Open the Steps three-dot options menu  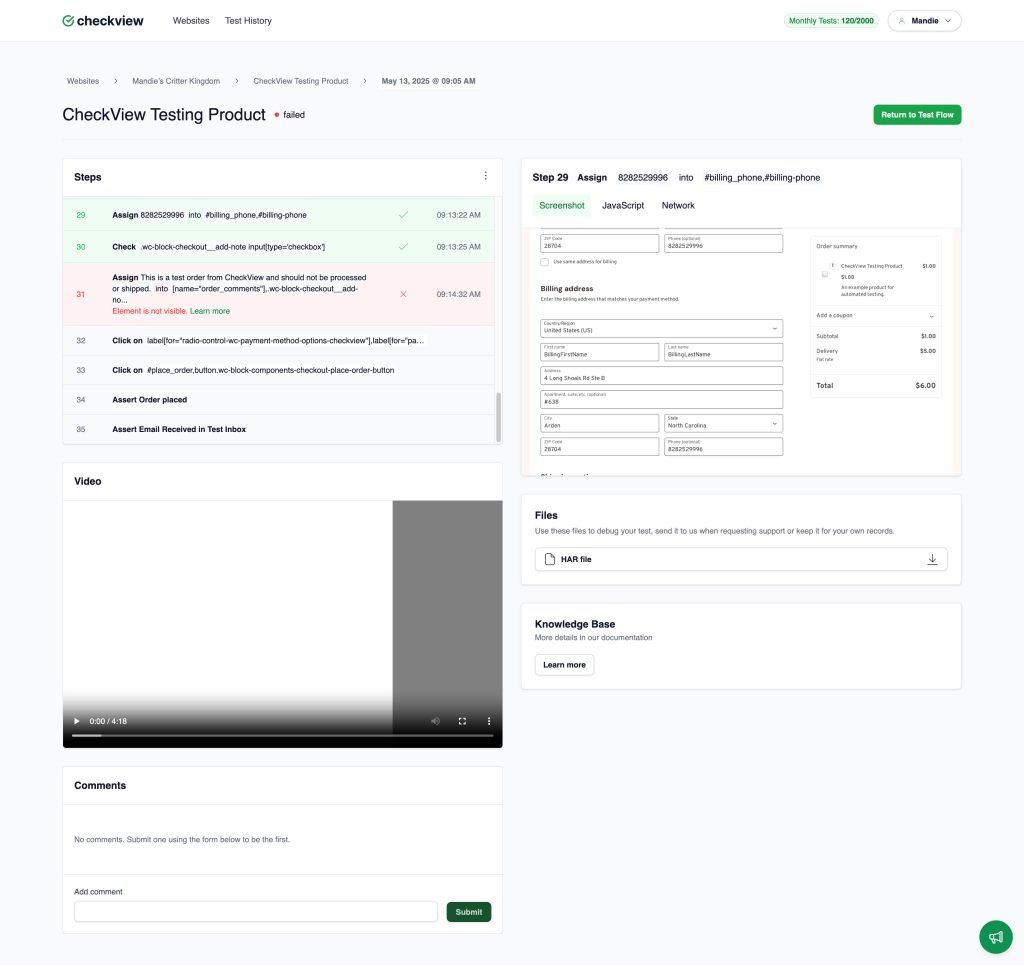[x=485, y=176]
